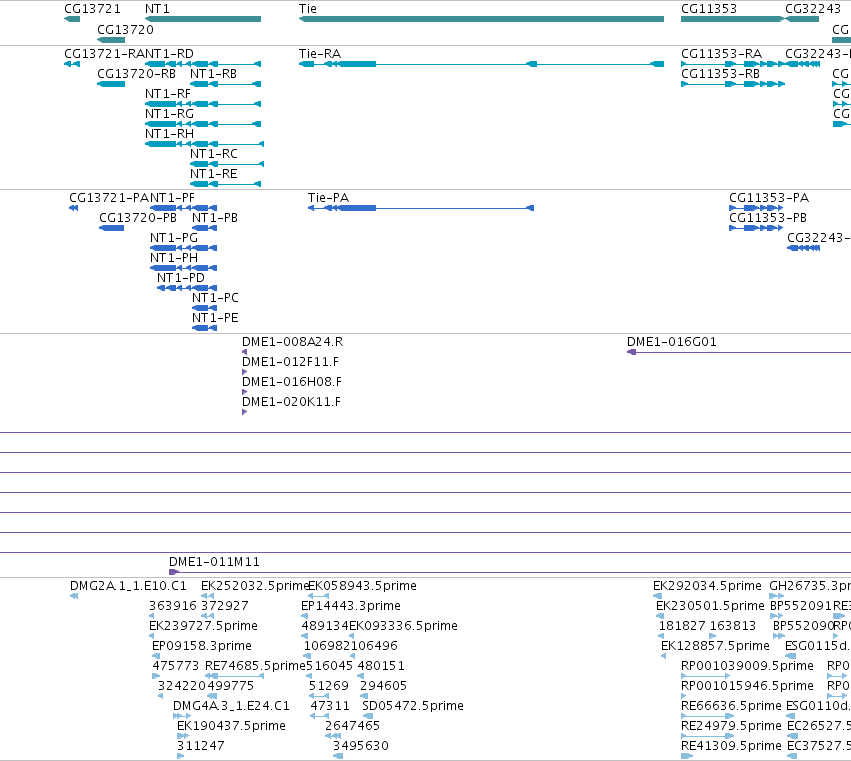Click the CG11353-RA transcript label
Viewport: 851px width, 761px height.
[721, 54]
